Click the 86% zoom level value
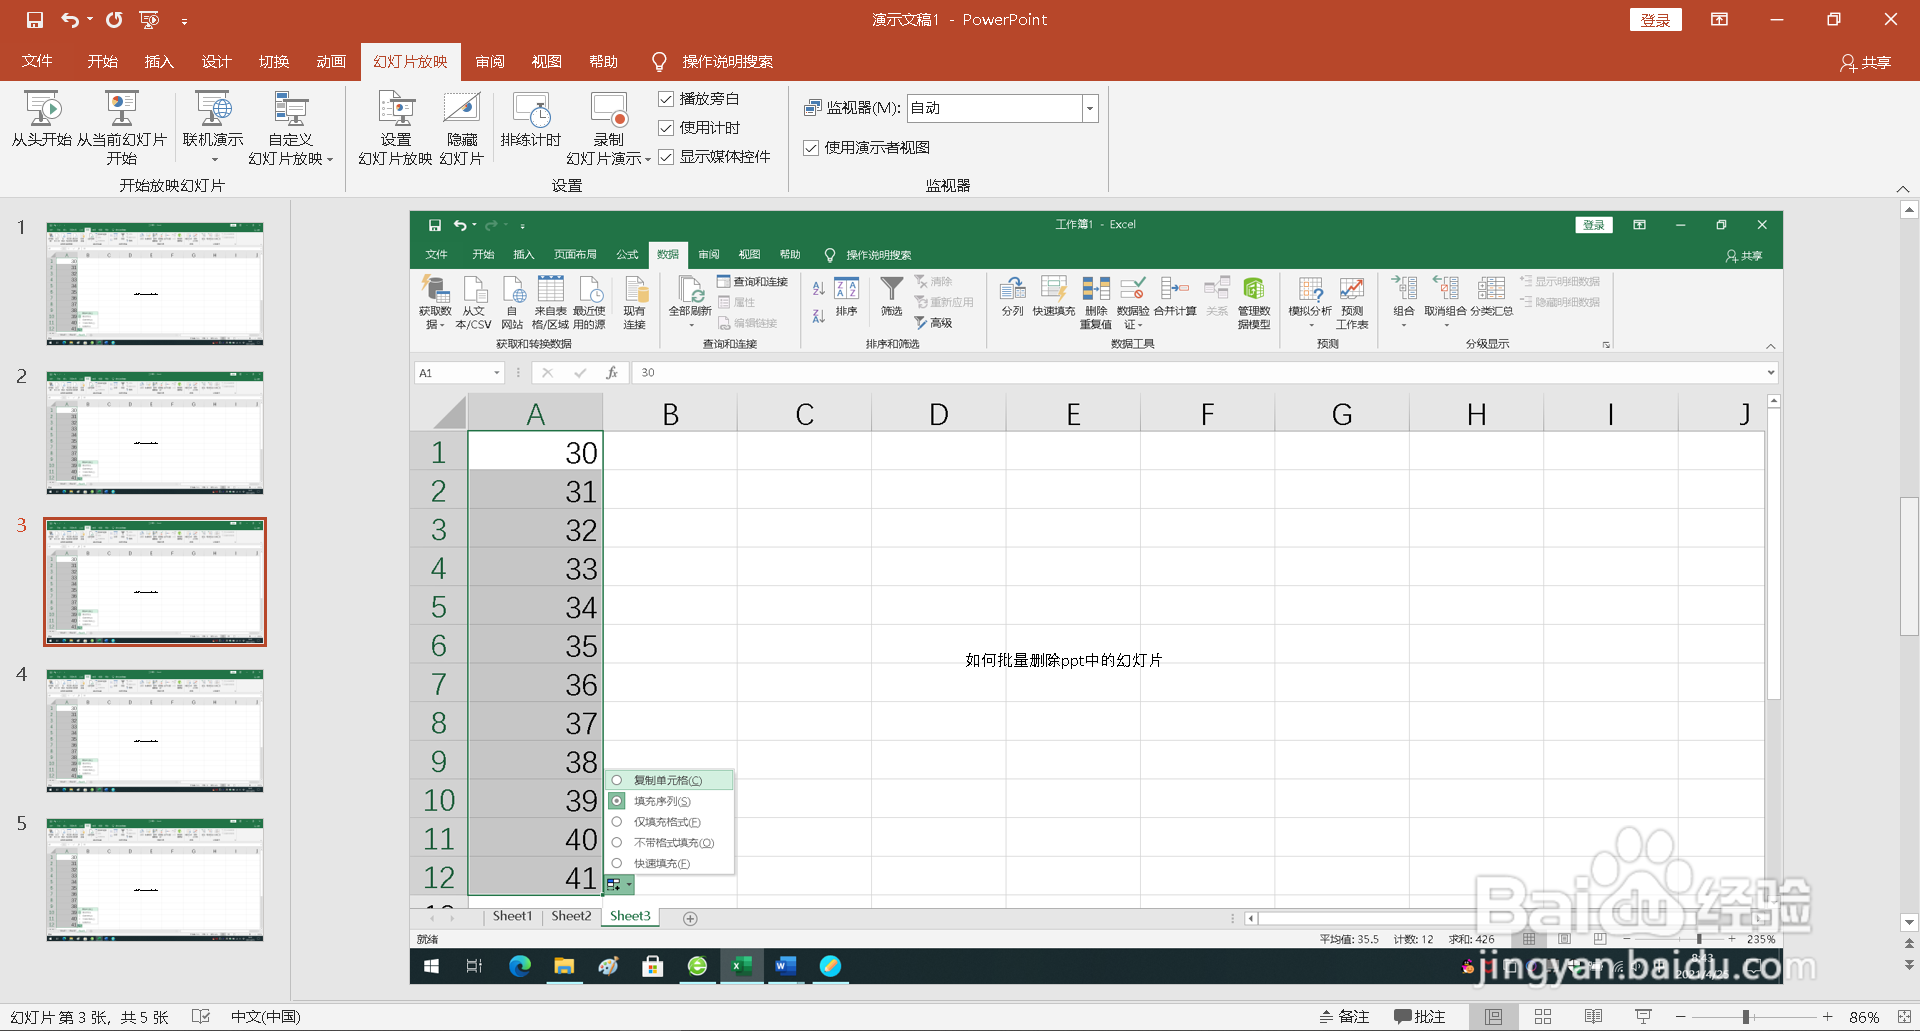The height and width of the screenshot is (1031, 1920). click(x=1864, y=1017)
